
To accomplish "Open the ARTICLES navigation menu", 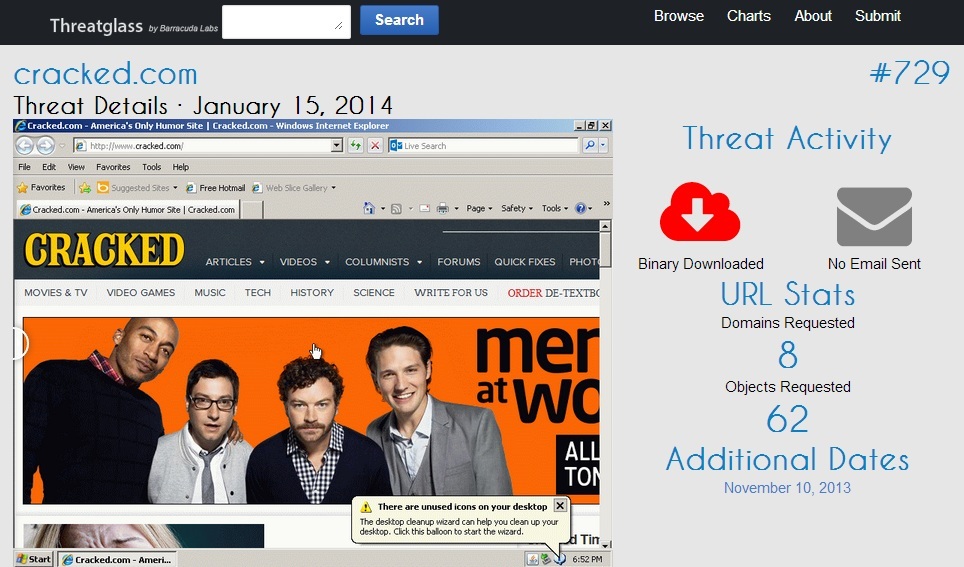I will [235, 261].
